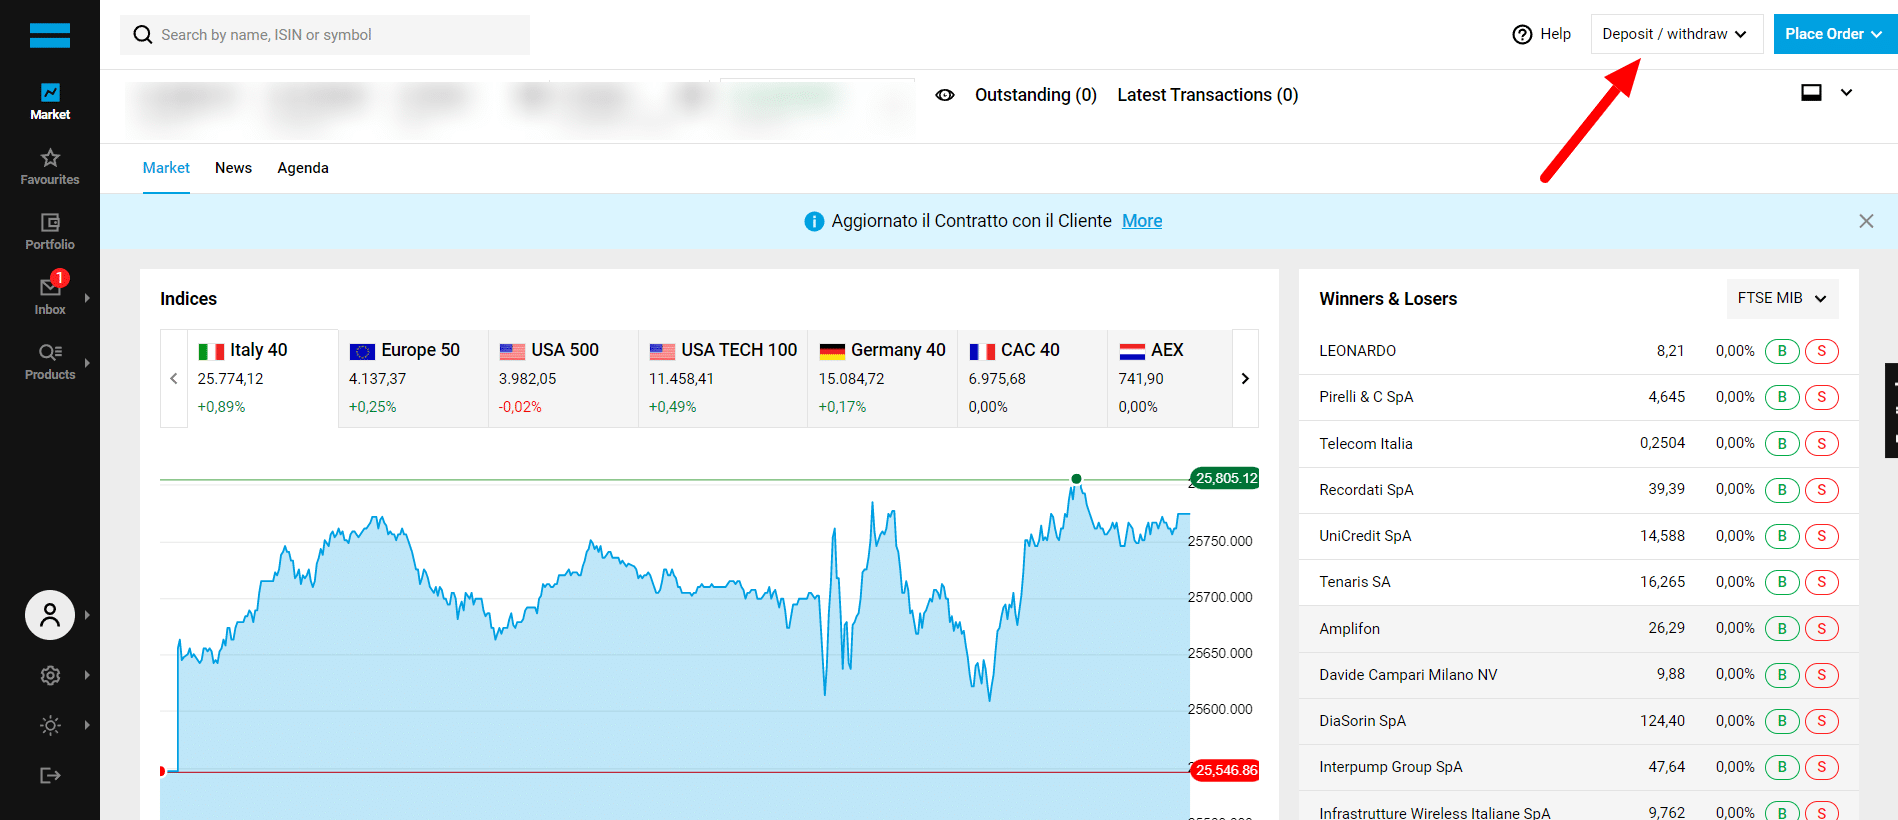Select the Italy 40 index tab
Viewport: 1898px width, 820px height.
pyautogui.click(x=262, y=378)
